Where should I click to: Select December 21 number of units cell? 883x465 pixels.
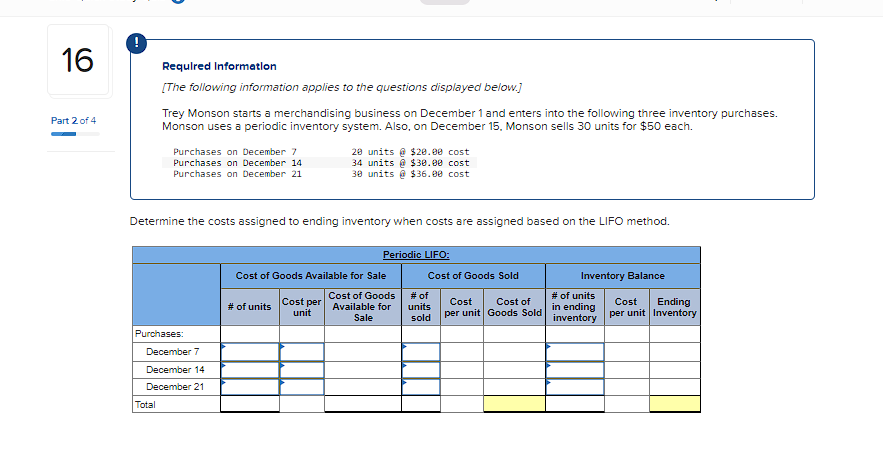tap(250, 387)
